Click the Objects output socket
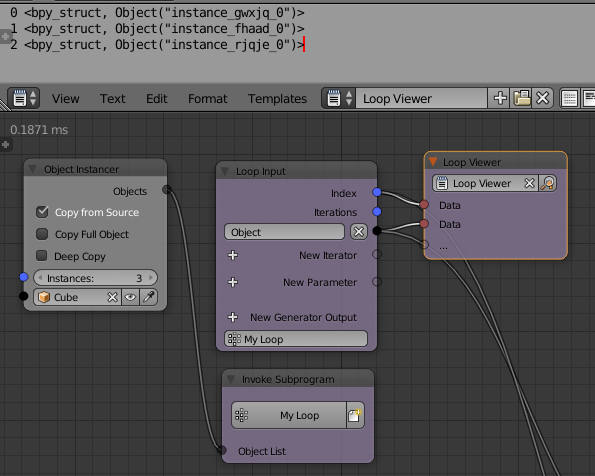This screenshot has height=476, width=595. click(167, 189)
